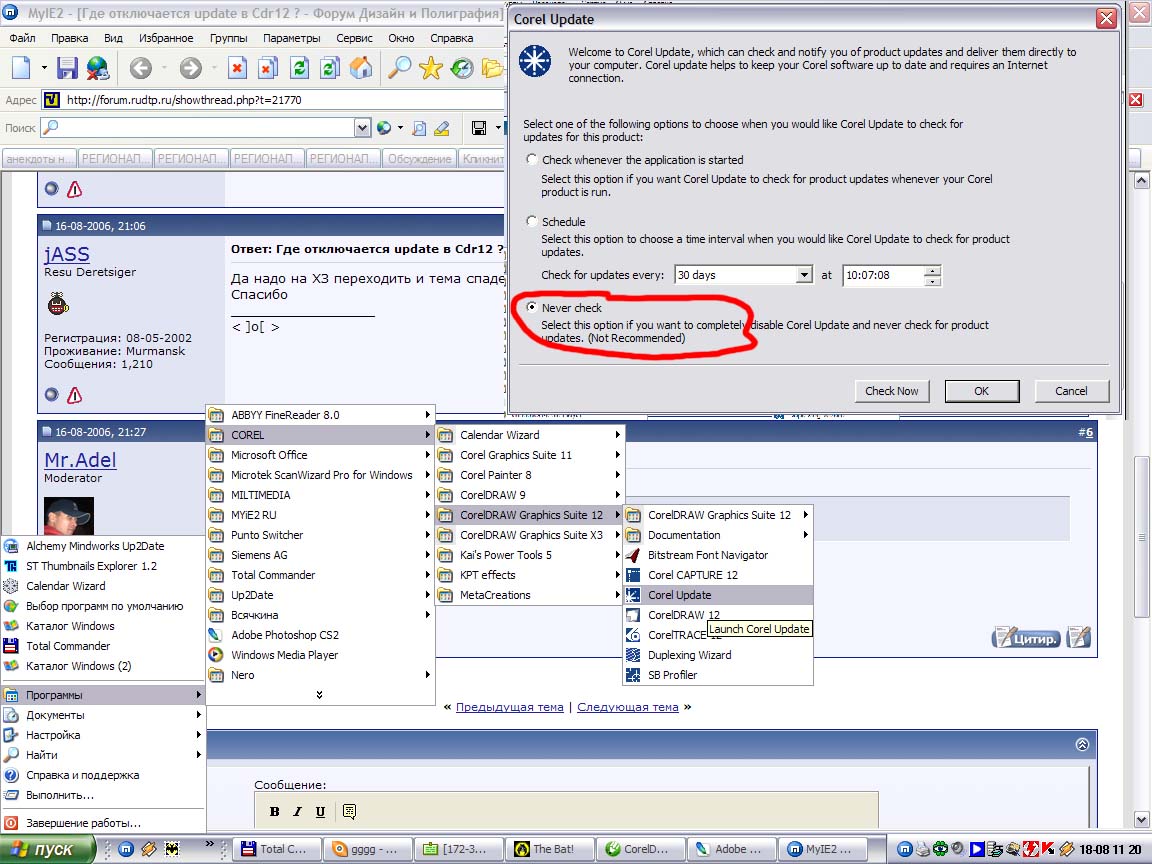Click Cancel in Corel Update dialog
The image size is (1152, 864).
tap(1071, 391)
